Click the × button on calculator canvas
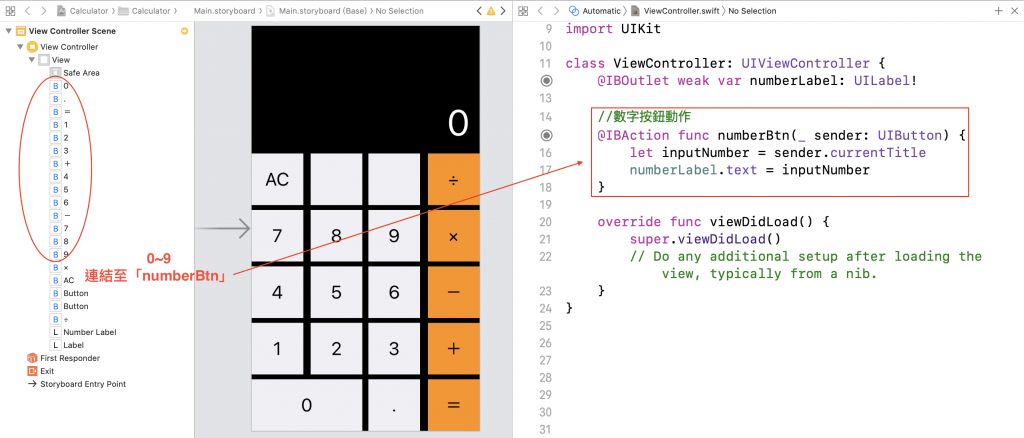 tap(453, 236)
